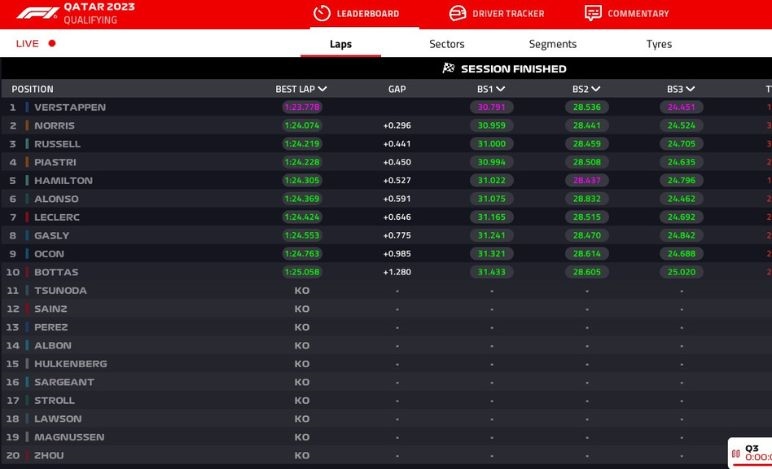The image size is (772, 469).
Task: Open the BS3 column dropdown
Action: tap(690, 89)
